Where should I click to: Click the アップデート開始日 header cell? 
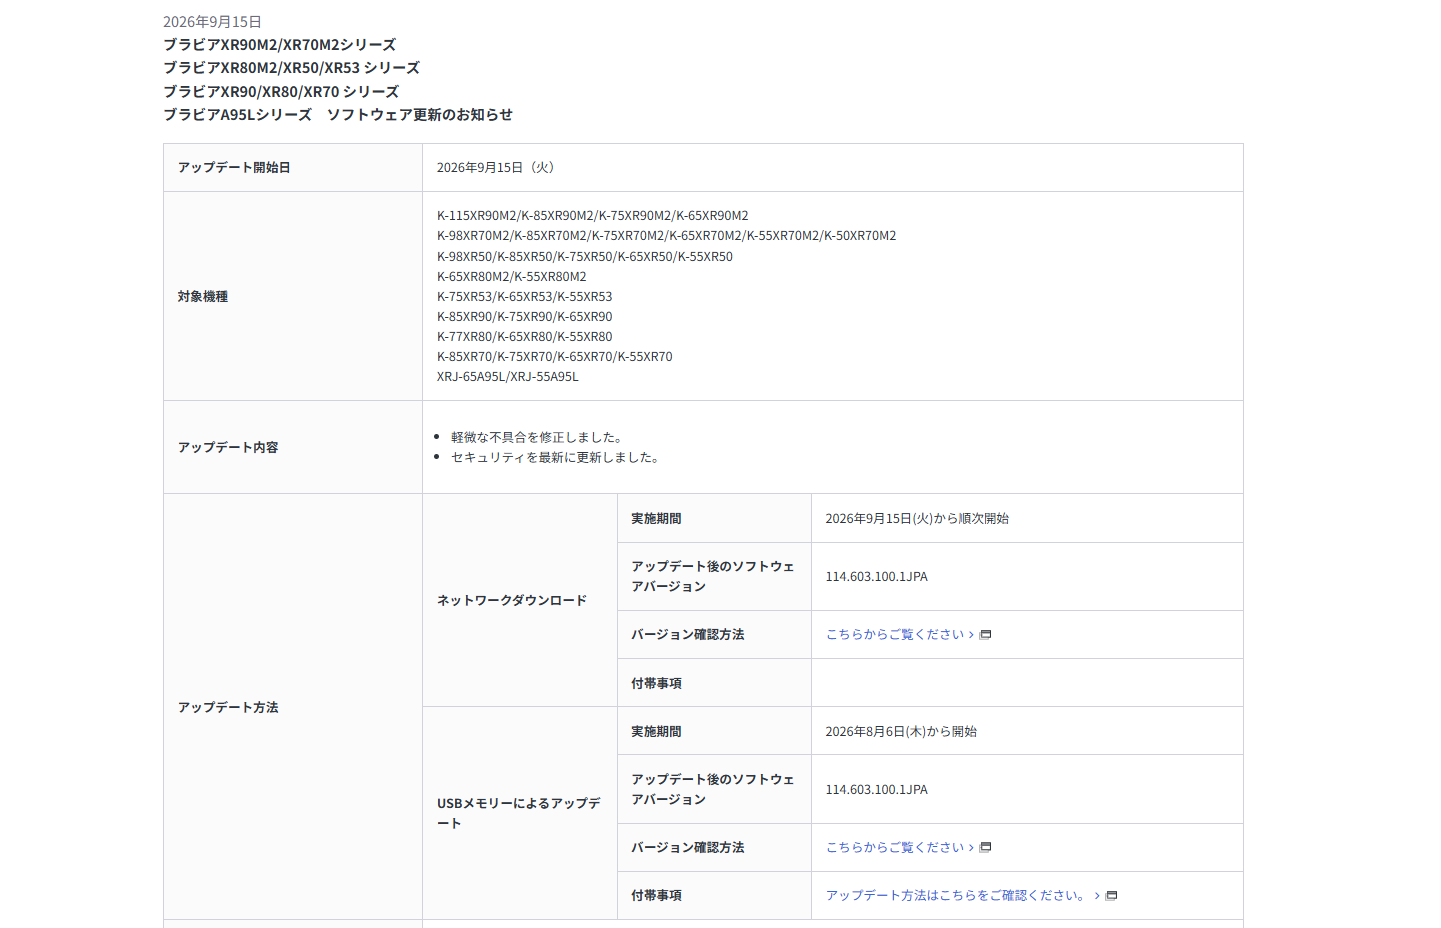click(x=293, y=168)
